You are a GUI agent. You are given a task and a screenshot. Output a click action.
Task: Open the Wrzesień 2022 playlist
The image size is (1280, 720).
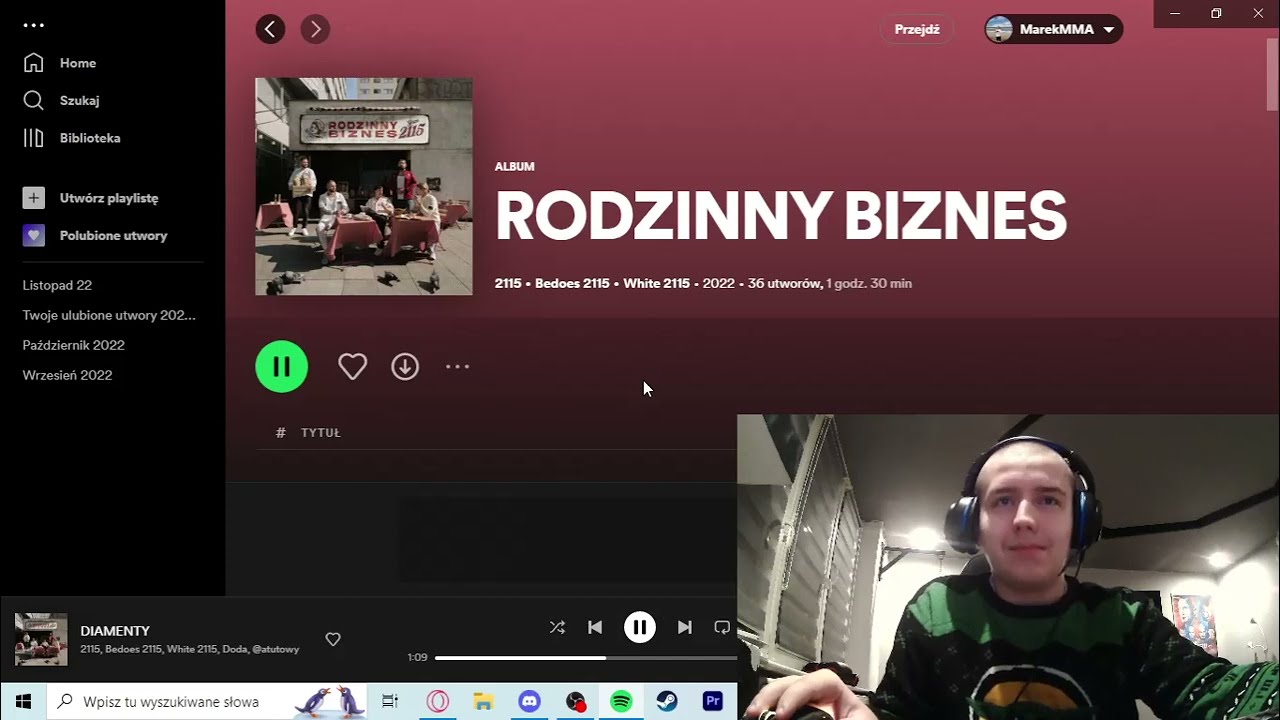click(67, 375)
